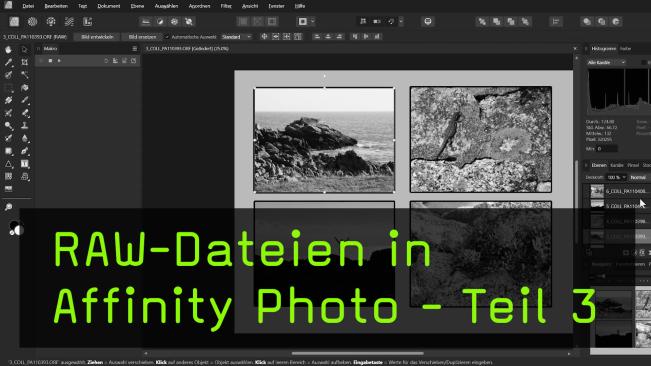Open the Filter menu
The image size is (651, 366).
(226, 6)
